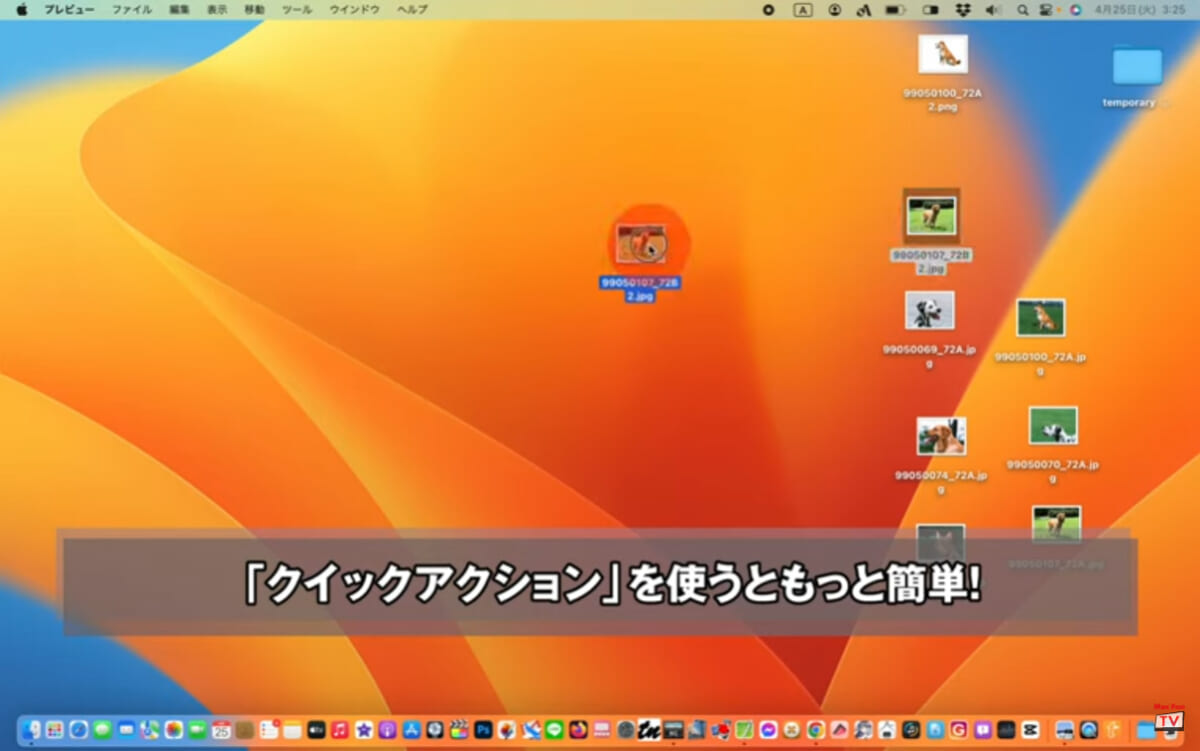1200x751 pixels.
Task: Show the date and time 4月25日 3:25
Action: pos(1139,9)
